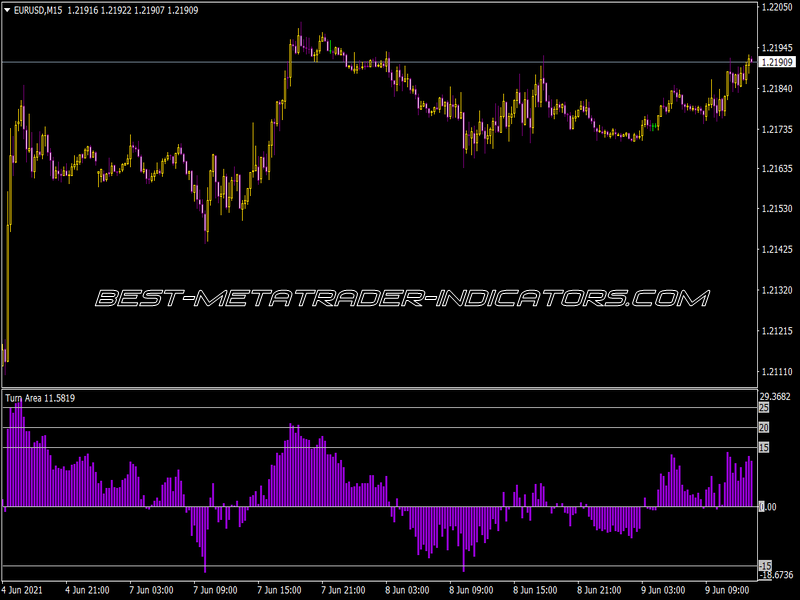This screenshot has width=800, height=600.
Task: Click indicator level label 15
Action: (764, 447)
